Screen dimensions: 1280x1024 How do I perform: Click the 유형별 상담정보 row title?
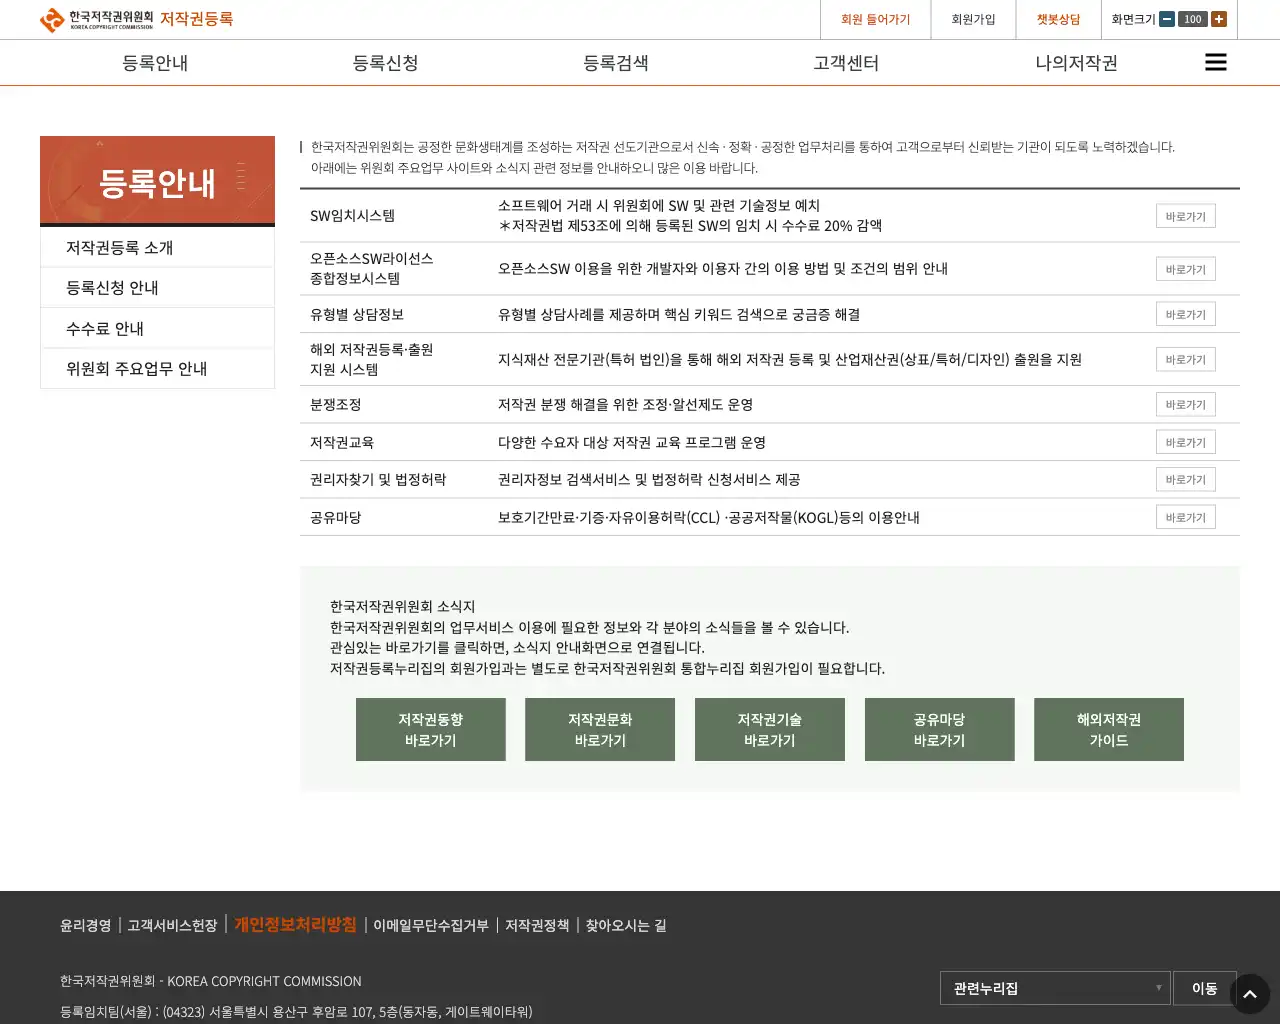357,314
